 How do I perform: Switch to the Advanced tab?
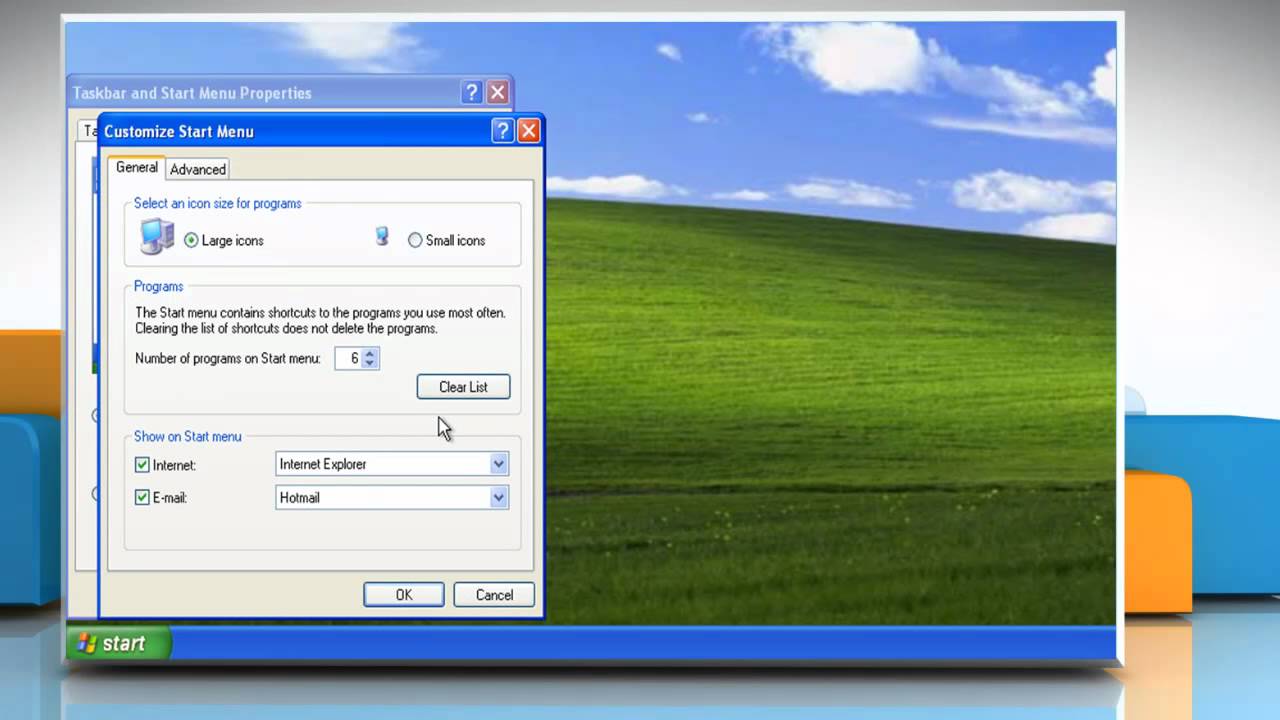(198, 169)
